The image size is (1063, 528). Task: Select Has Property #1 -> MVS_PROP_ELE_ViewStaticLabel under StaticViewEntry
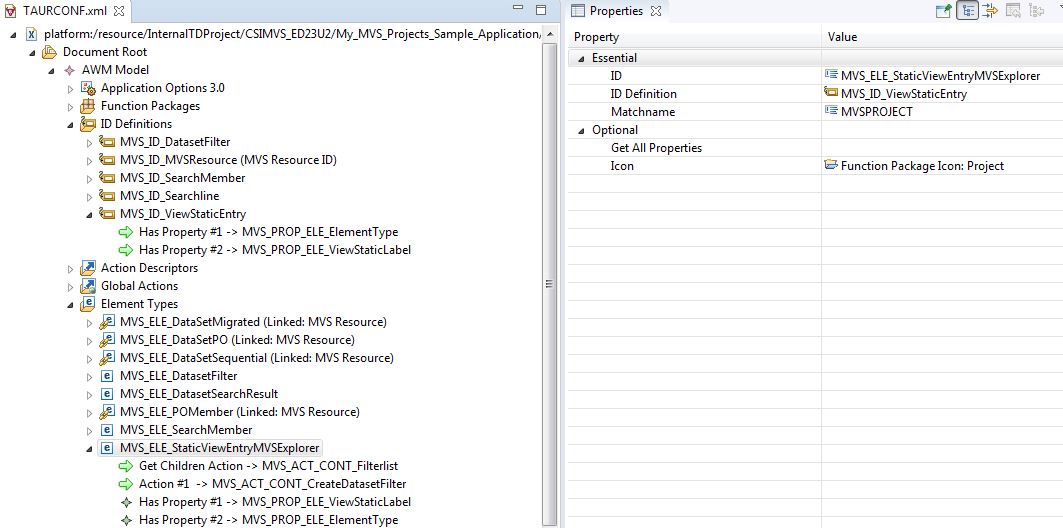(x=275, y=502)
